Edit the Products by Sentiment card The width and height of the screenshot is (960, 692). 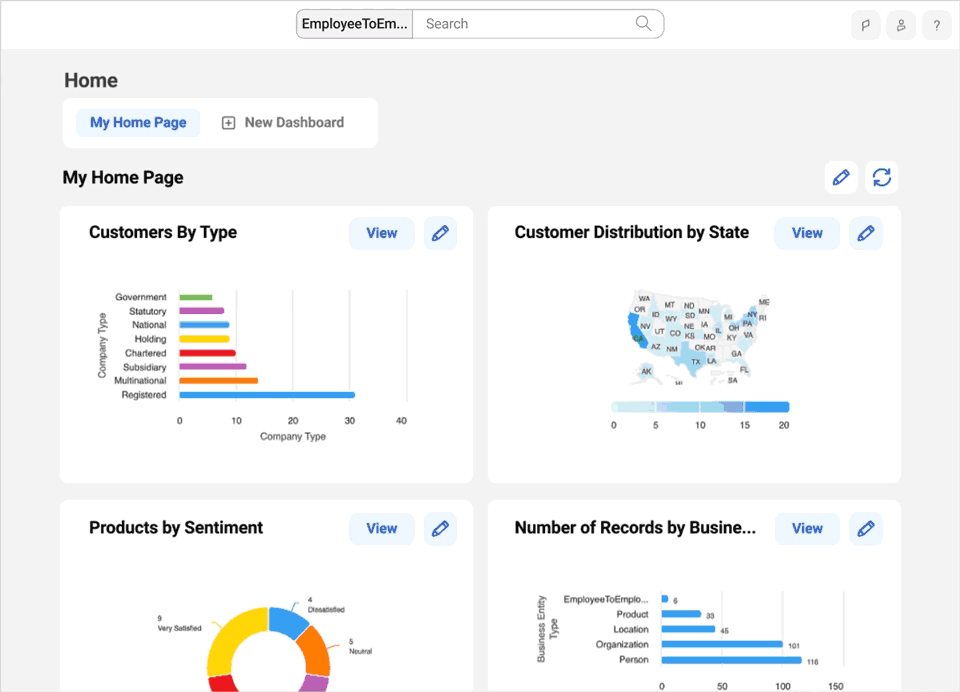point(440,528)
